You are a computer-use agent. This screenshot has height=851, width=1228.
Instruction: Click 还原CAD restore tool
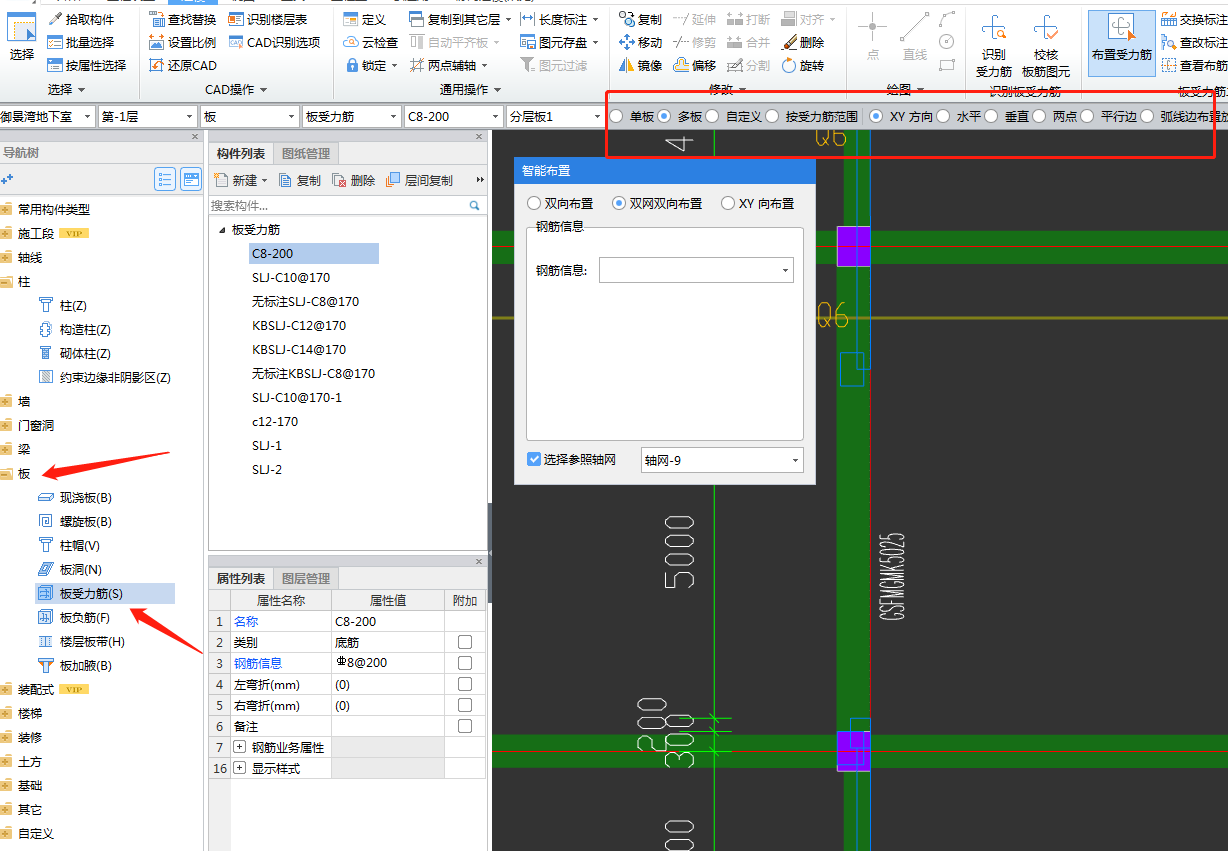(182, 65)
